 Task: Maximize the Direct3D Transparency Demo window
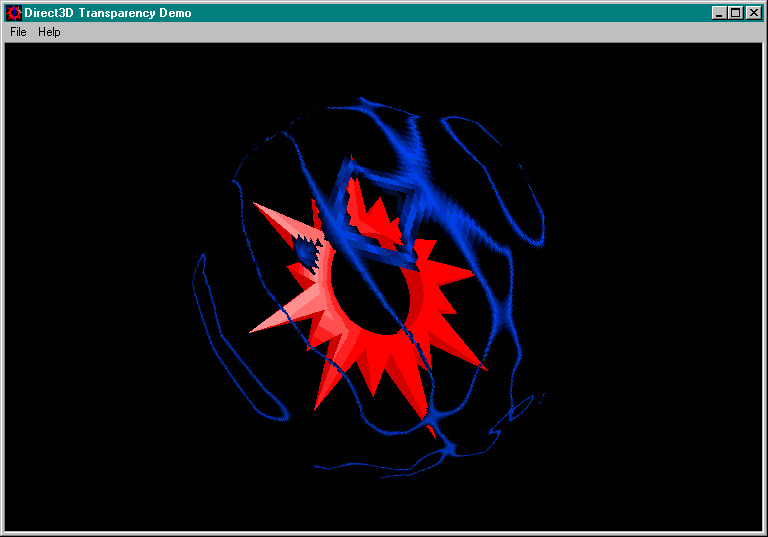point(735,13)
